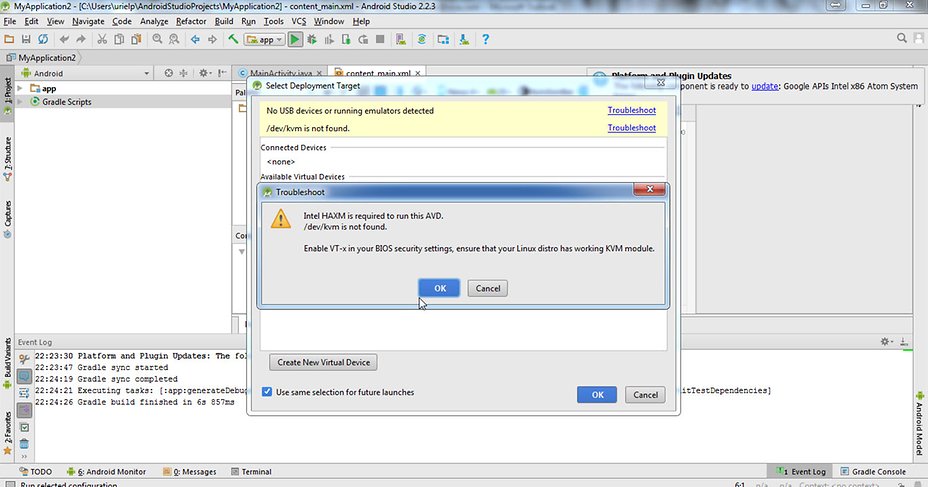The width and height of the screenshot is (928, 487).
Task: Open the Event Log status tab
Action: coord(801,472)
